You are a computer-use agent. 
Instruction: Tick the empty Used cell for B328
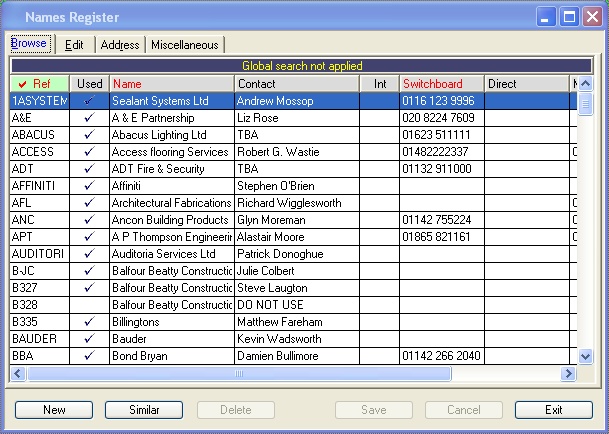pos(90,305)
